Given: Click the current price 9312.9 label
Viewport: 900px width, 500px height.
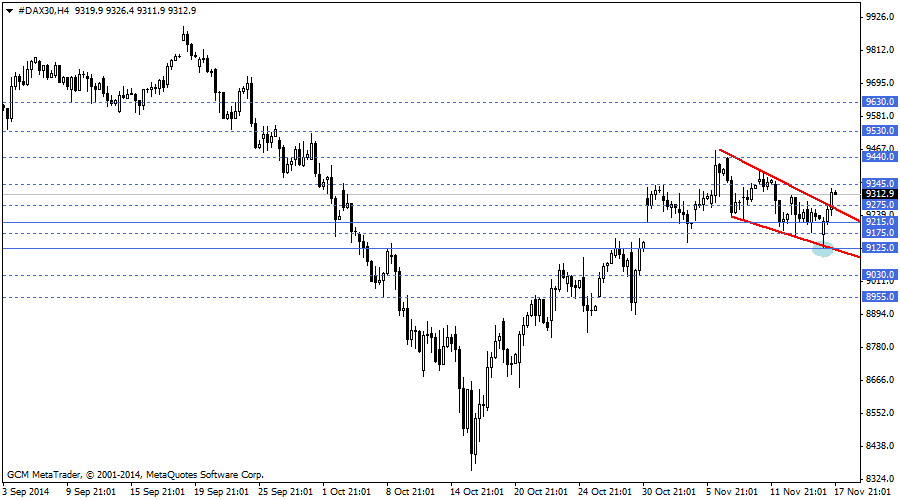Looking at the screenshot, I should [880, 194].
